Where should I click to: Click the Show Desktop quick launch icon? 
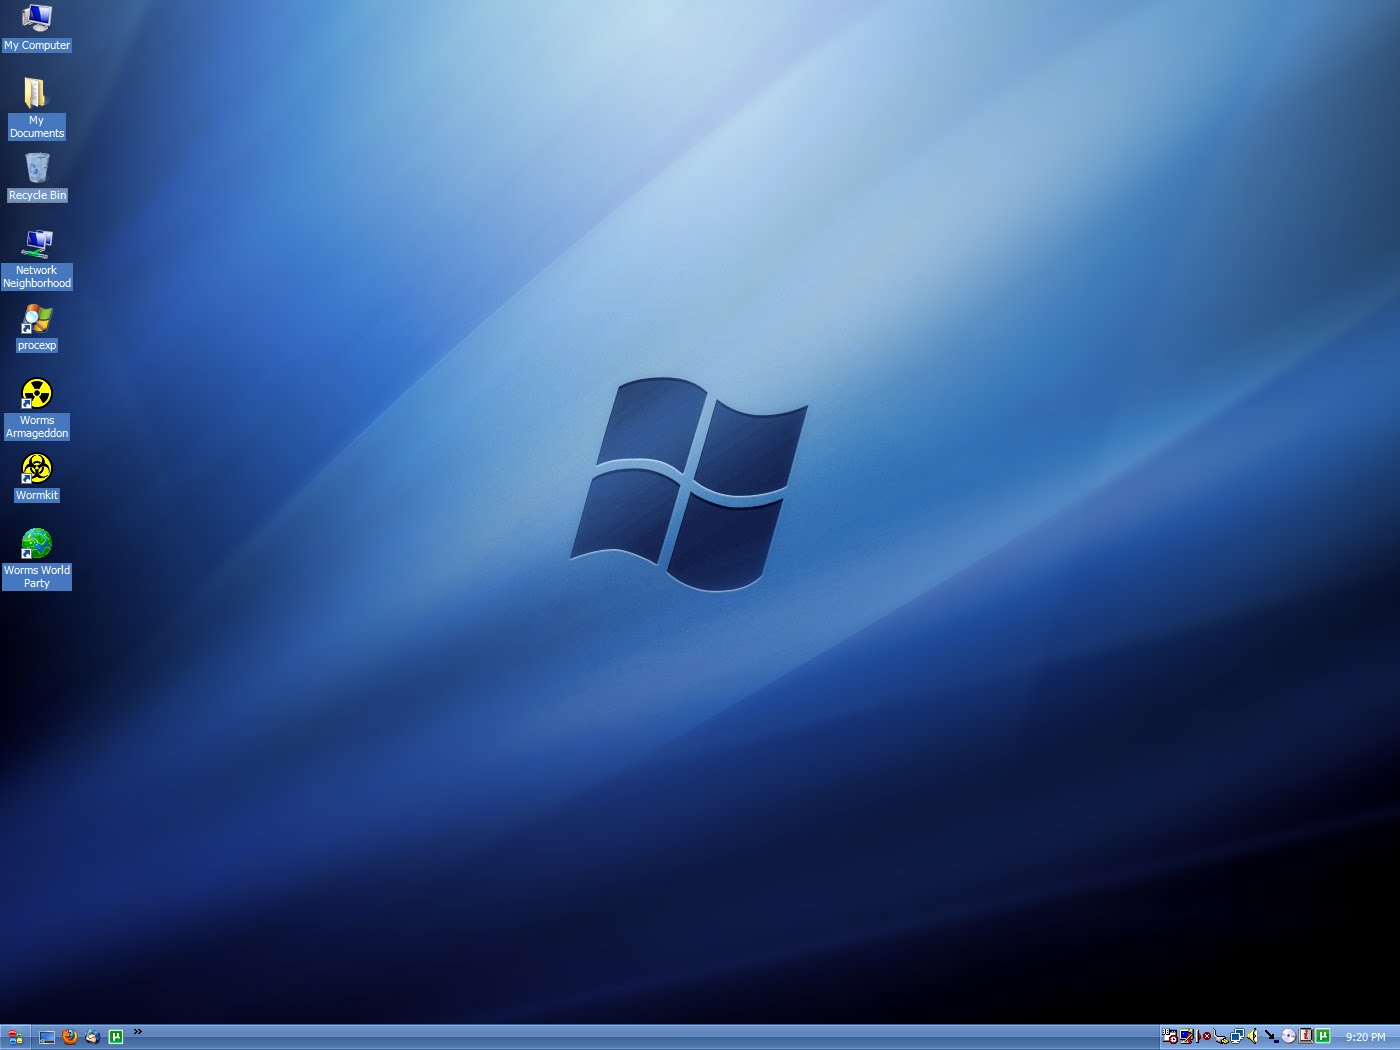point(47,1037)
